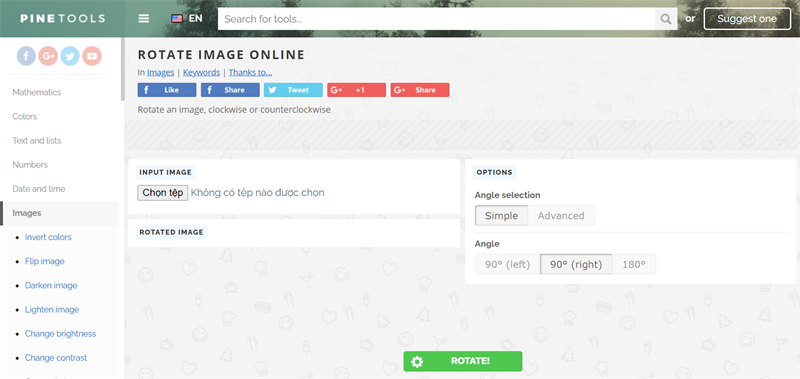Open the Google+ circle icon in sidebar

tap(48, 56)
